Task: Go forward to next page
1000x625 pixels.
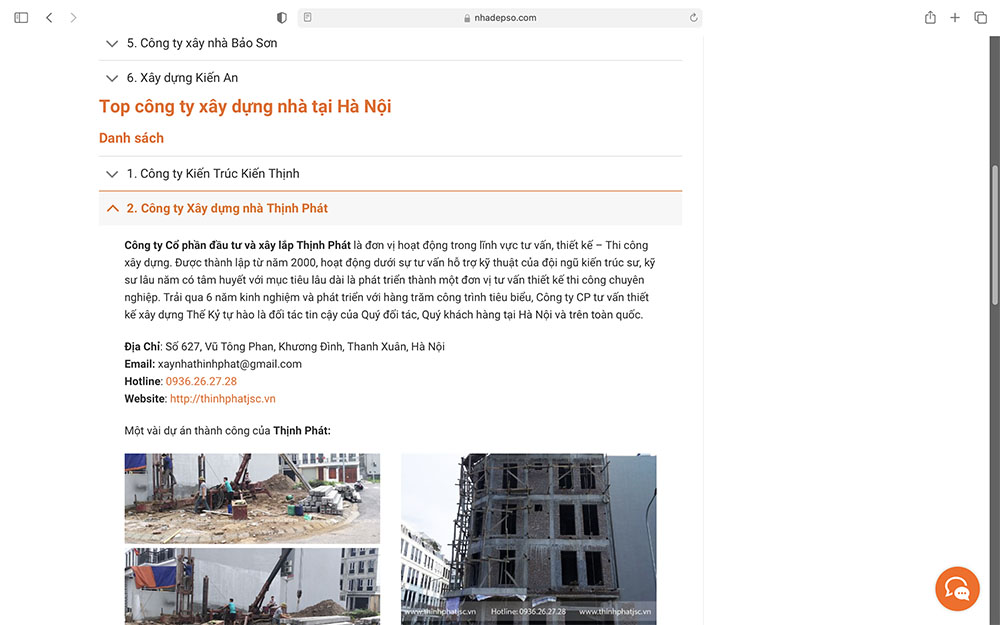Action: [73, 18]
